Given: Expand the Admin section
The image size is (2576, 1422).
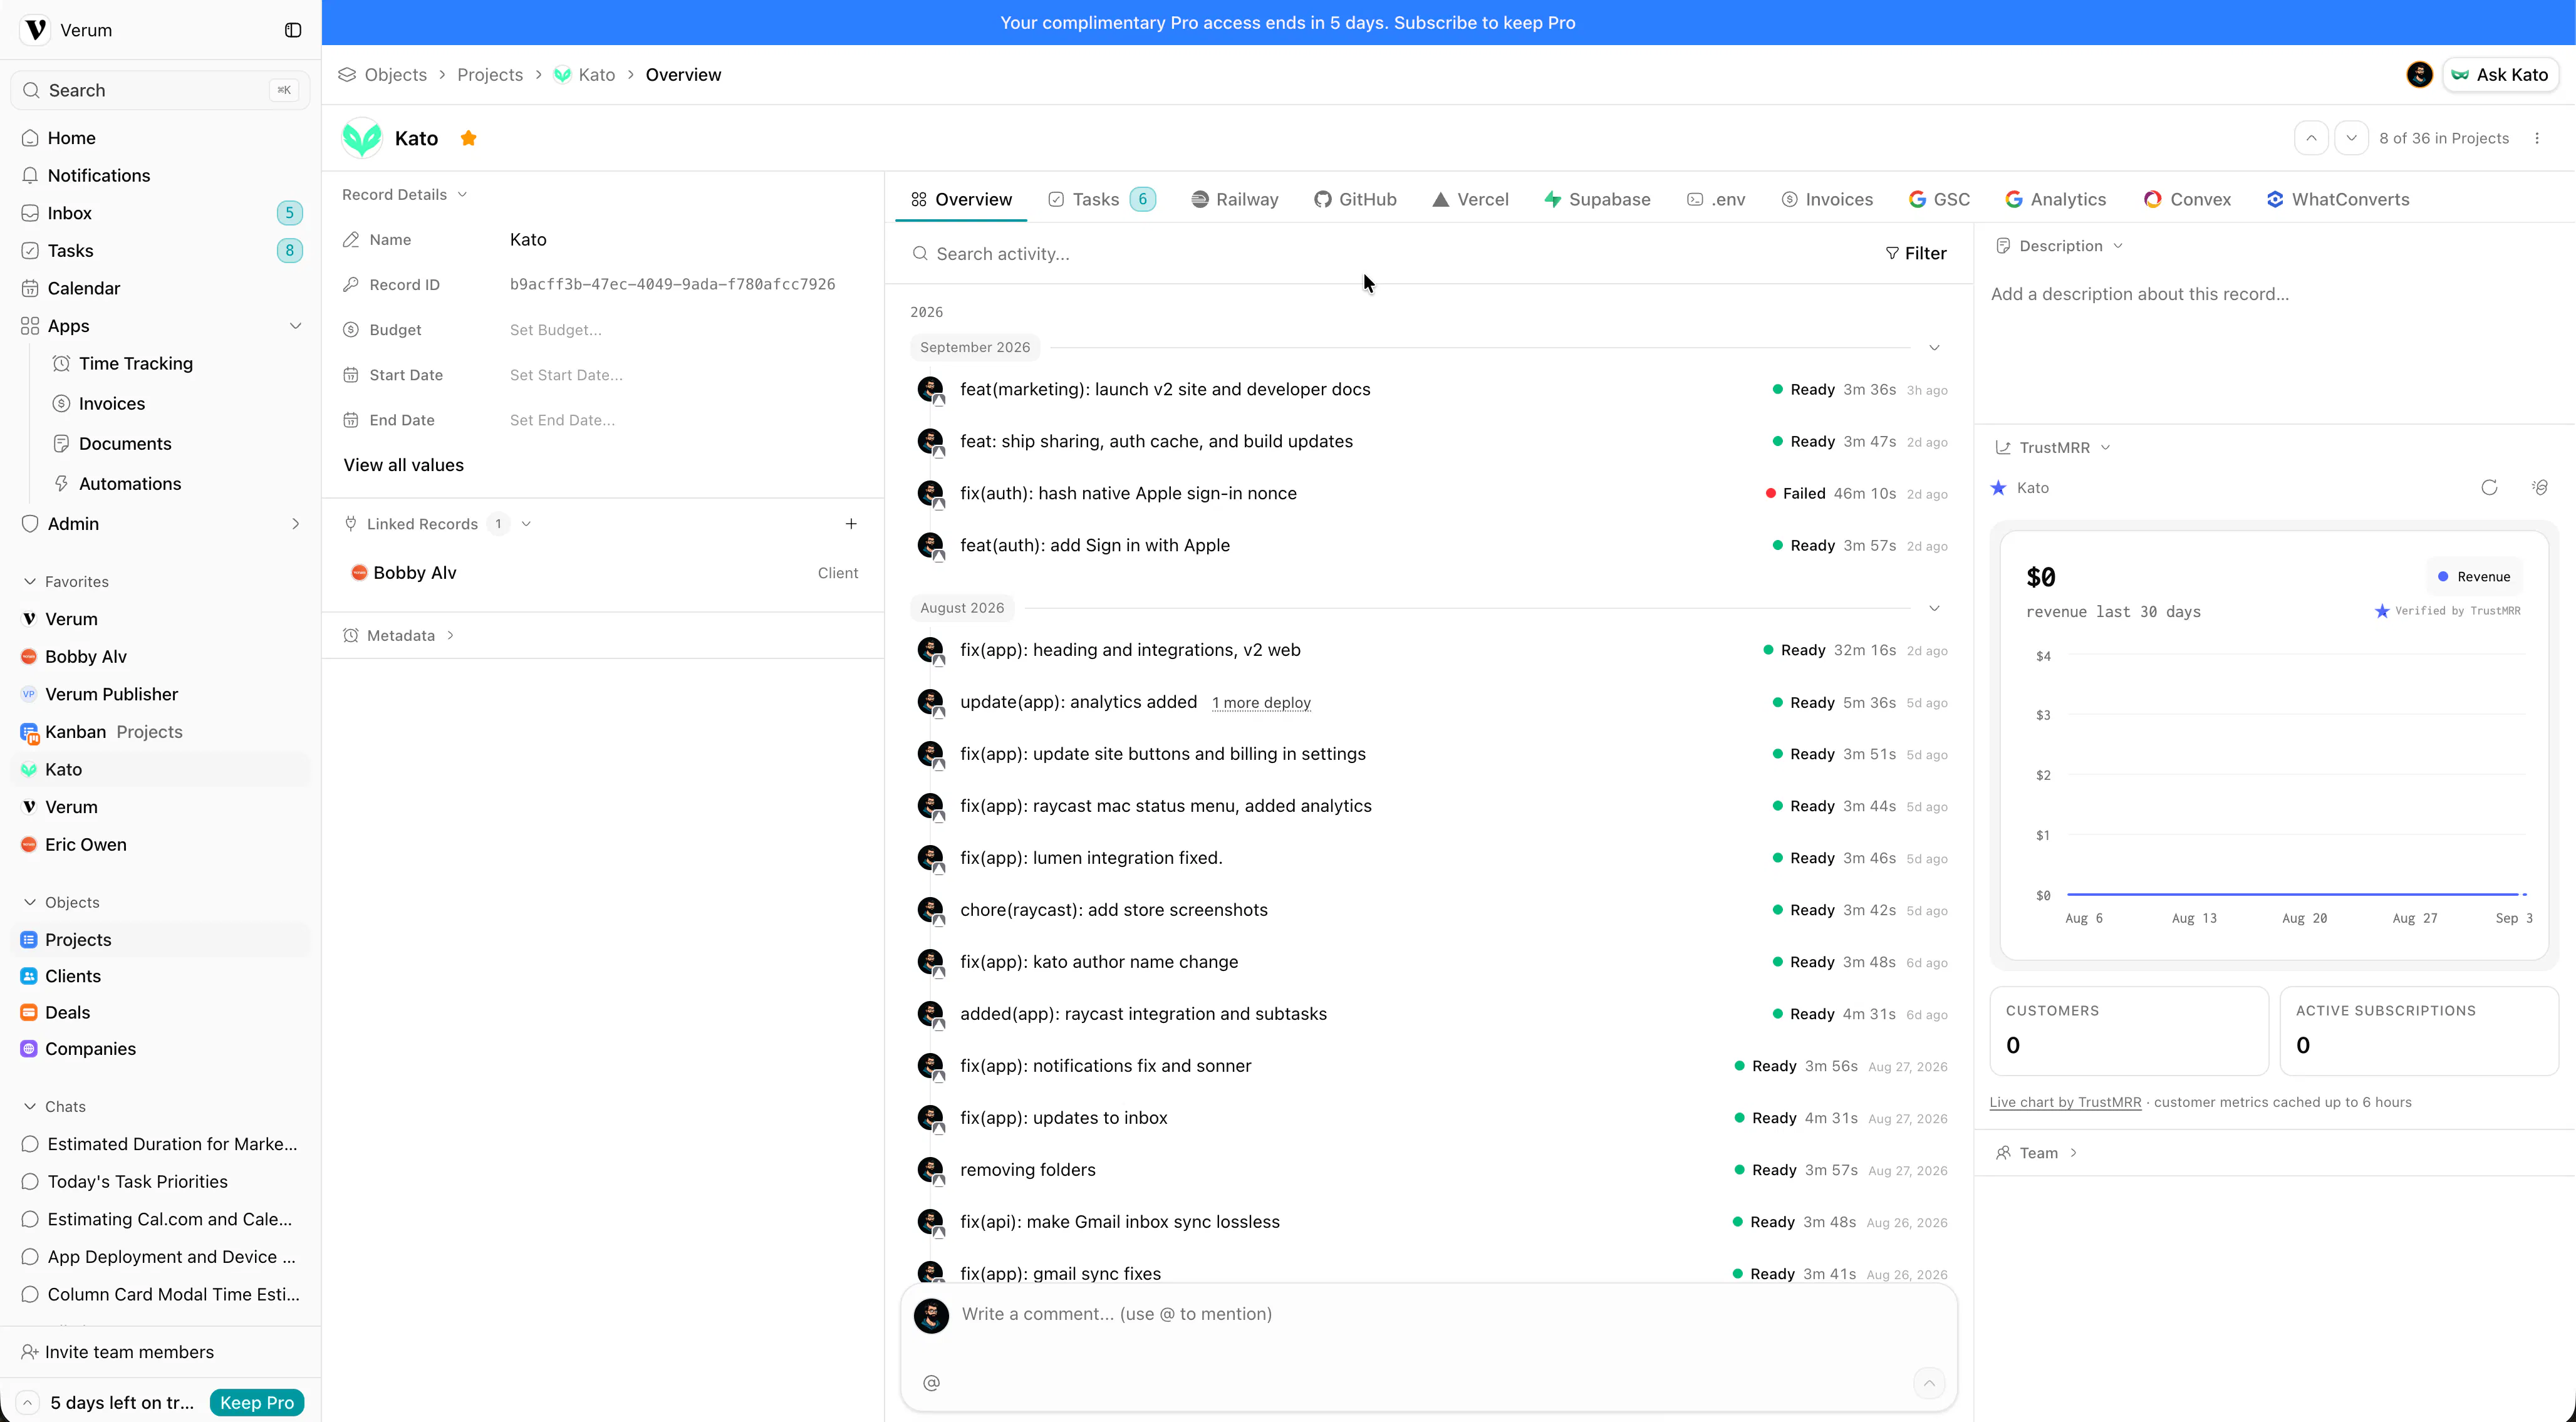Looking at the screenshot, I should (295, 524).
